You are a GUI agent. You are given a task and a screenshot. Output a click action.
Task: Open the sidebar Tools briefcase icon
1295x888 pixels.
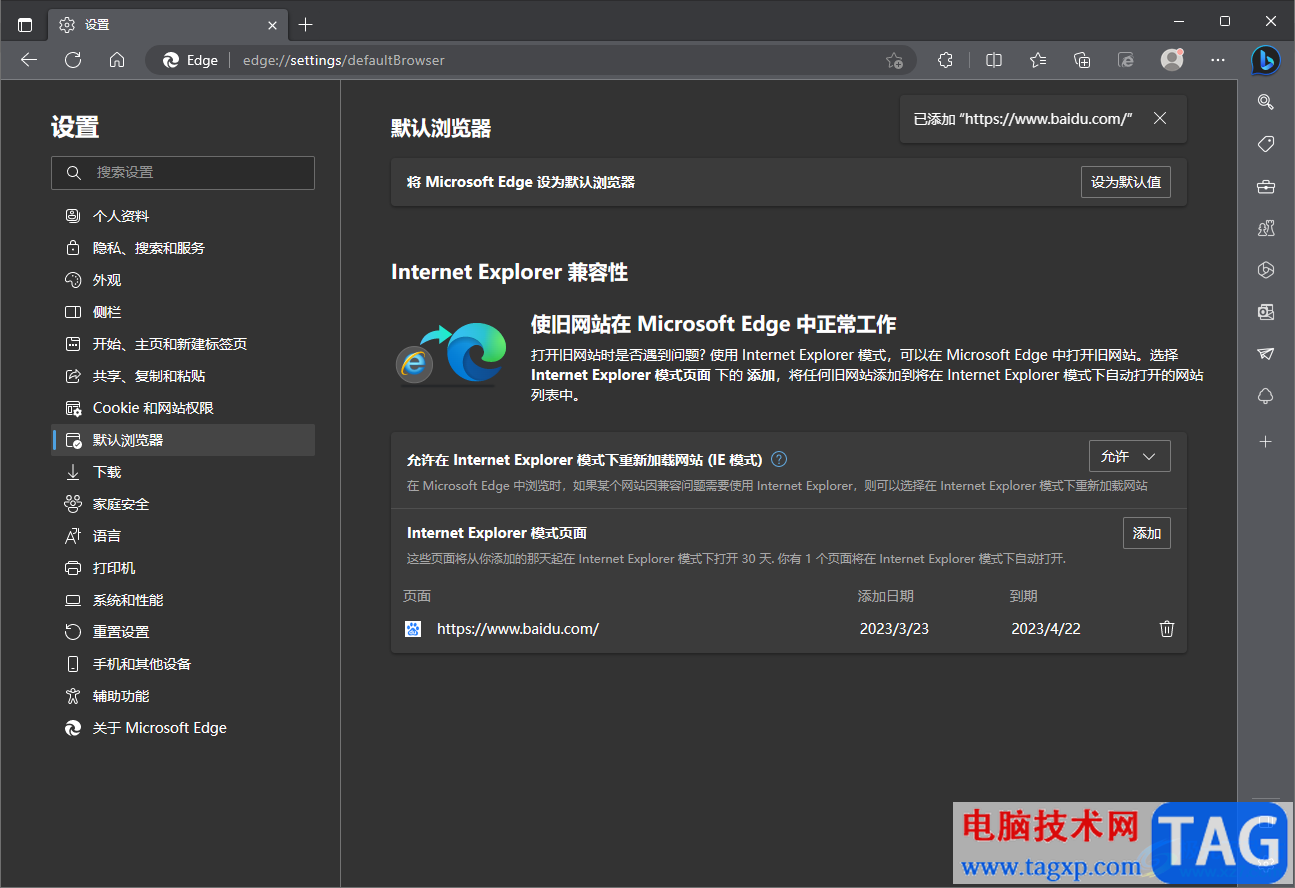coord(1266,186)
